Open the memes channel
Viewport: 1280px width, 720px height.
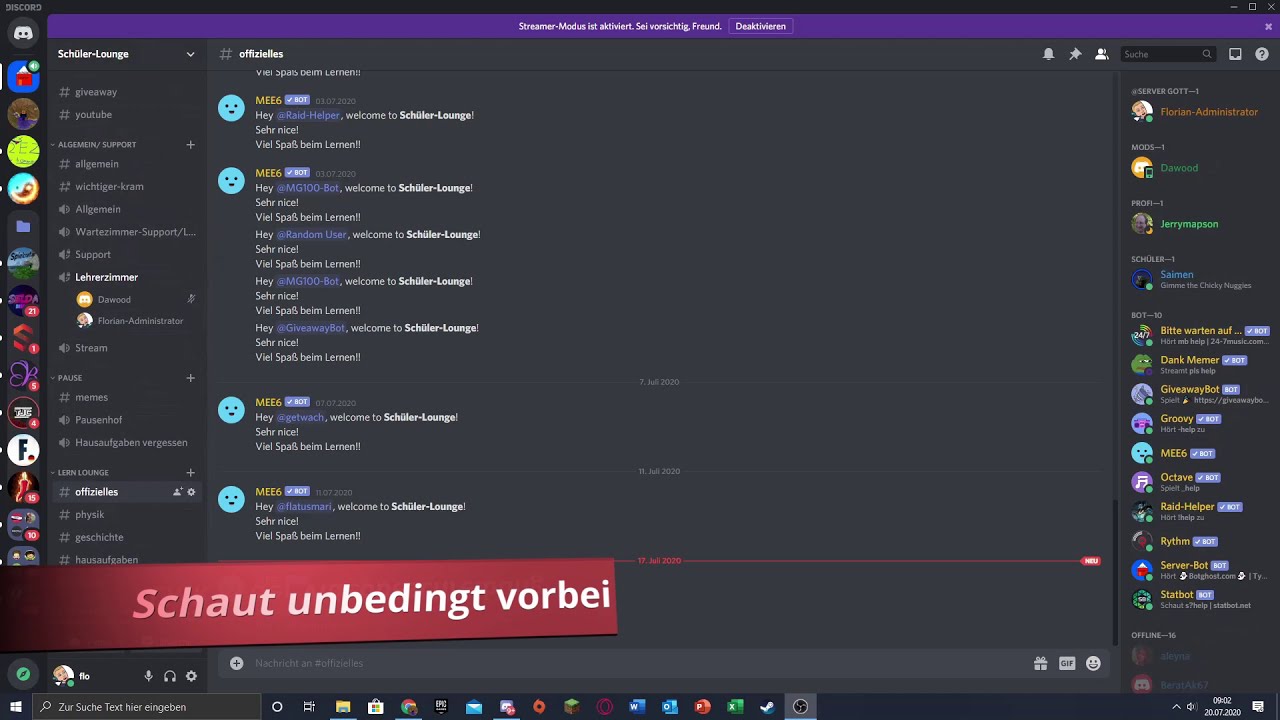(126, 398)
